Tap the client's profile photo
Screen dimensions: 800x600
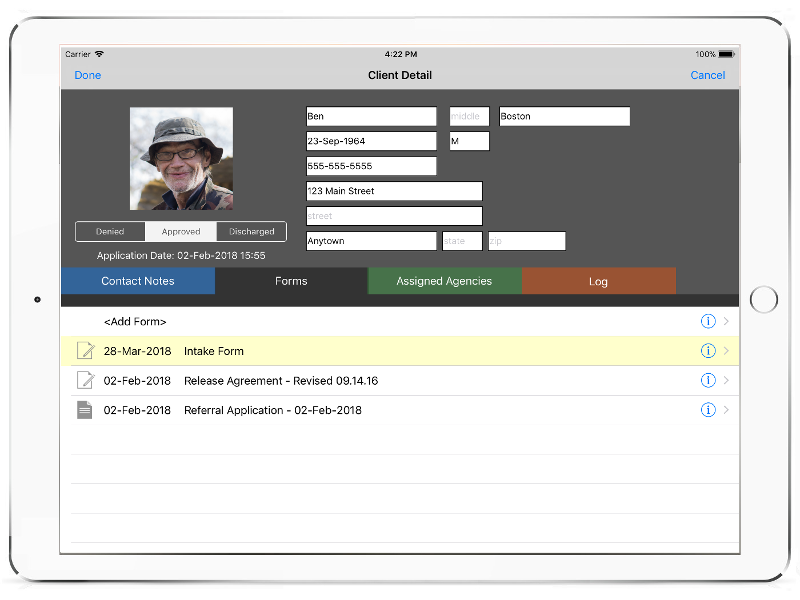point(181,159)
